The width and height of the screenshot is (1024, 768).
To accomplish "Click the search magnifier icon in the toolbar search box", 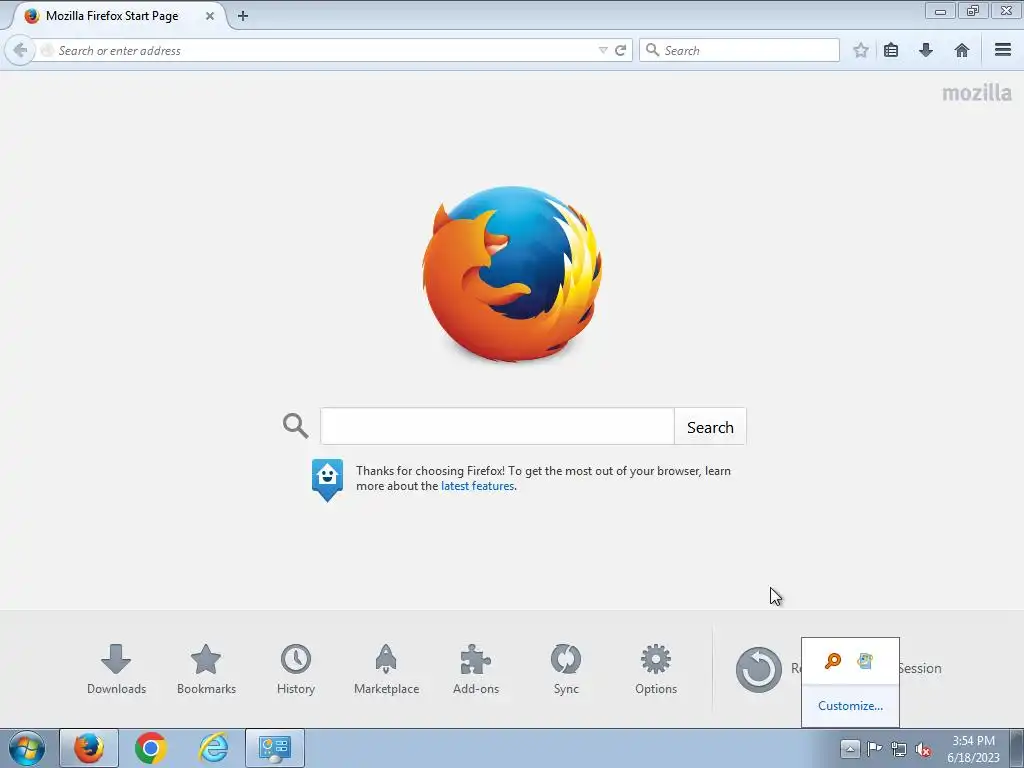I will tap(652, 50).
